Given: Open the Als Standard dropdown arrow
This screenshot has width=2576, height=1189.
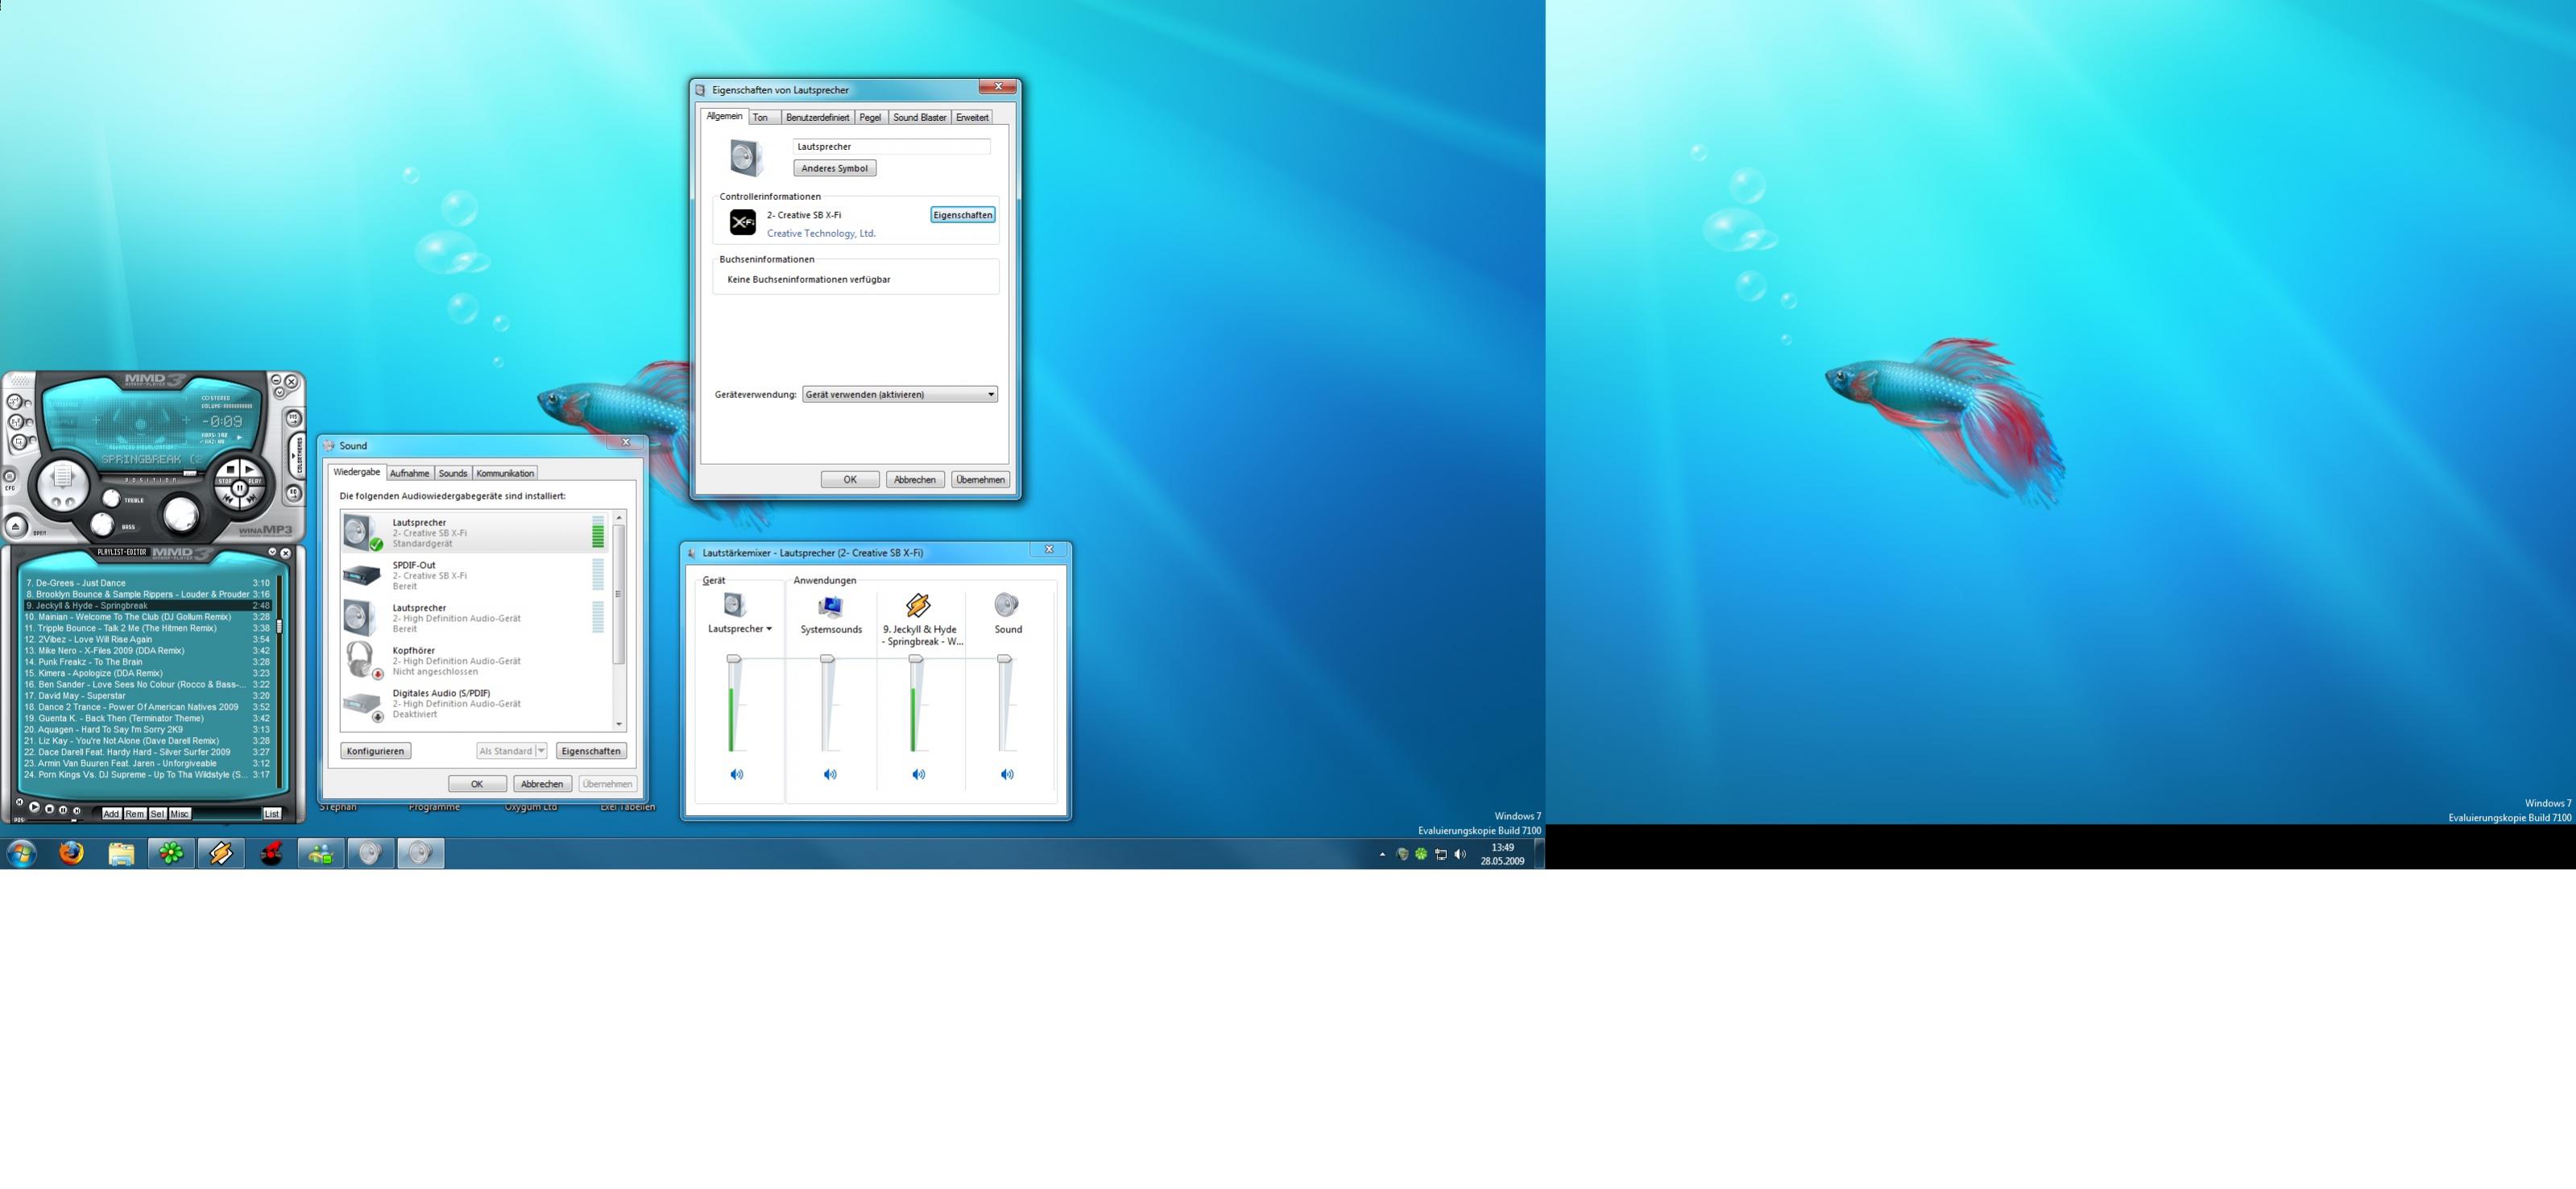Looking at the screenshot, I should 541,751.
